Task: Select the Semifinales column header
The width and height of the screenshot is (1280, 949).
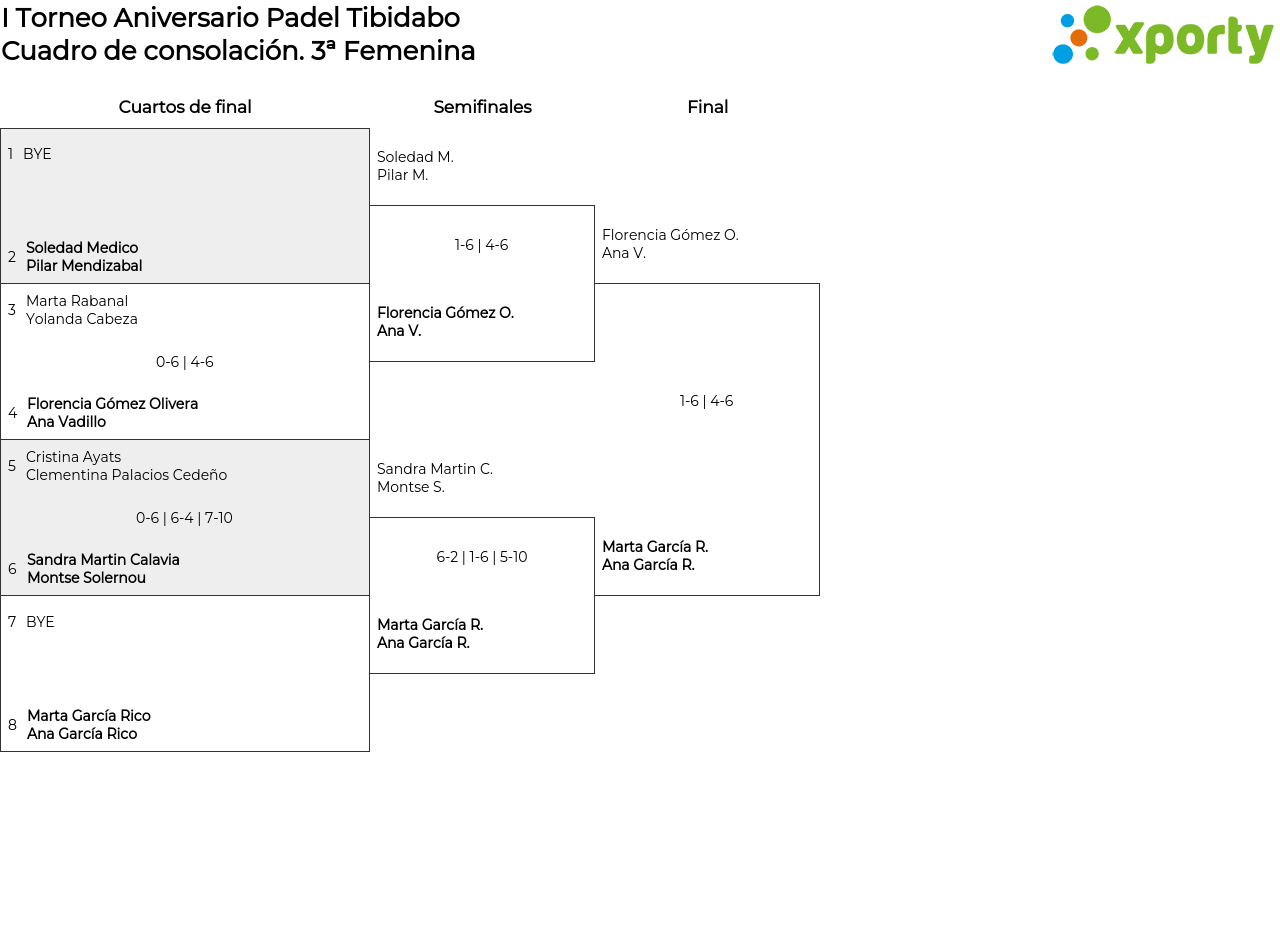Action: (482, 107)
